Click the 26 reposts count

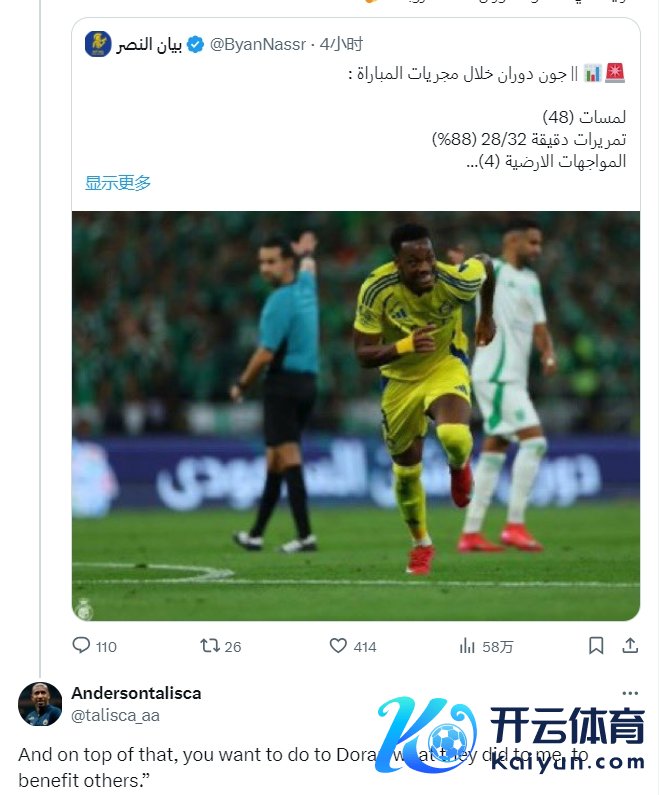[233, 647]
